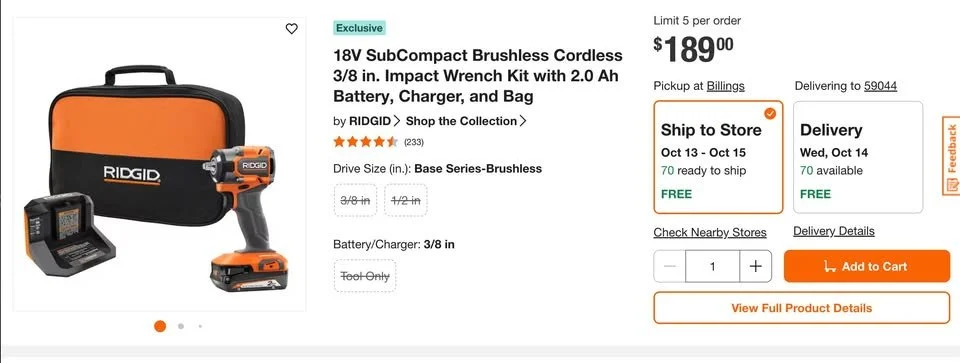Choose the 1/2 in drive size option

[x=406, y=200]
